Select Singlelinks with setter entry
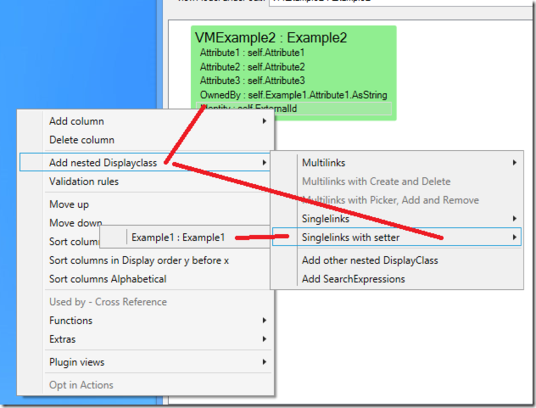 tap(397, 237)
